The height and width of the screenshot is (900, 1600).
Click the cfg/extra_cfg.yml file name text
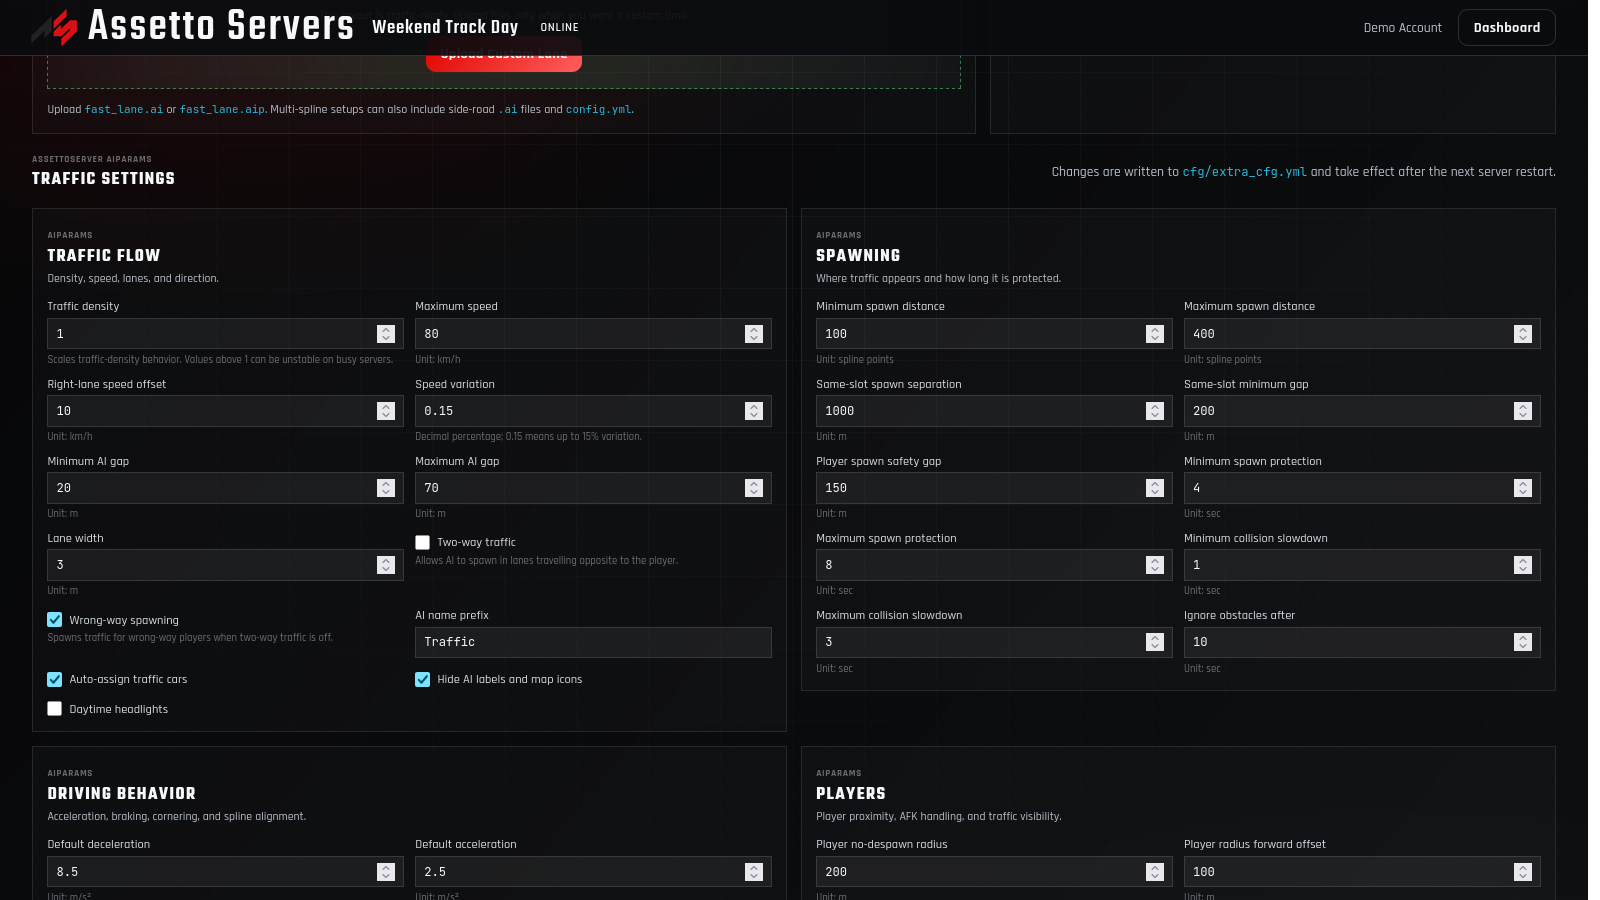point(1244,172)
